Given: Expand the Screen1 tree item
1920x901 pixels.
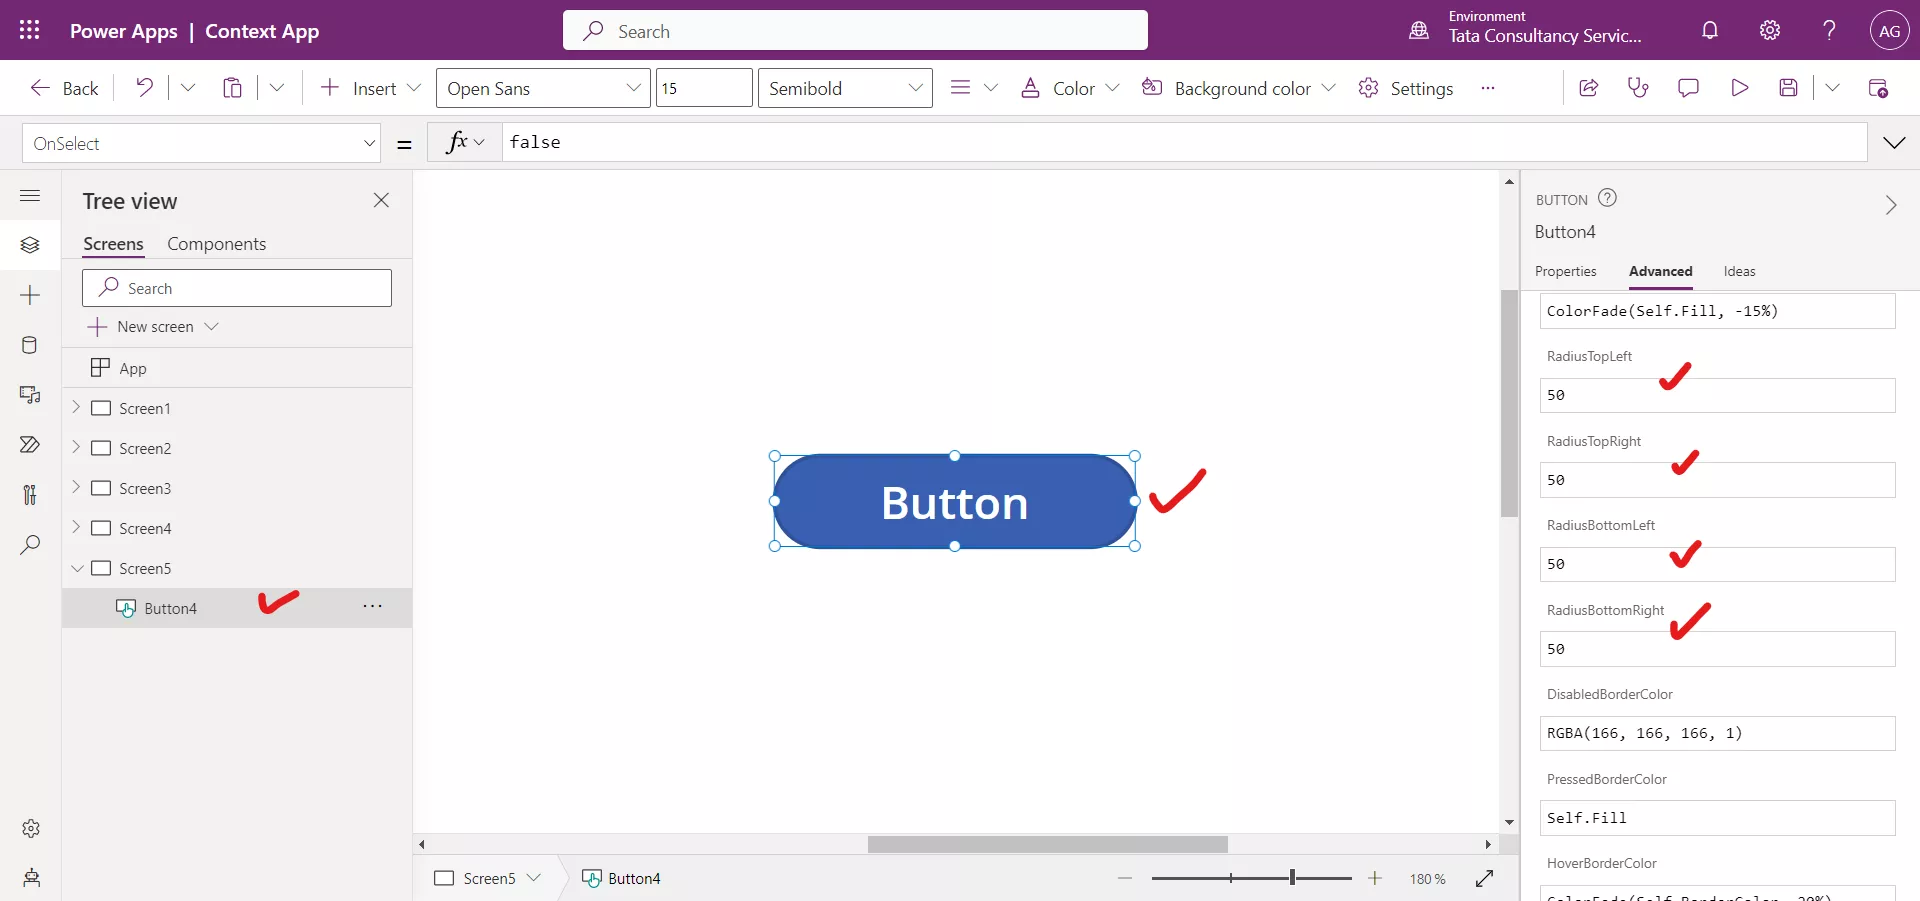Looking at the screenshot, I should click(77, 408).
